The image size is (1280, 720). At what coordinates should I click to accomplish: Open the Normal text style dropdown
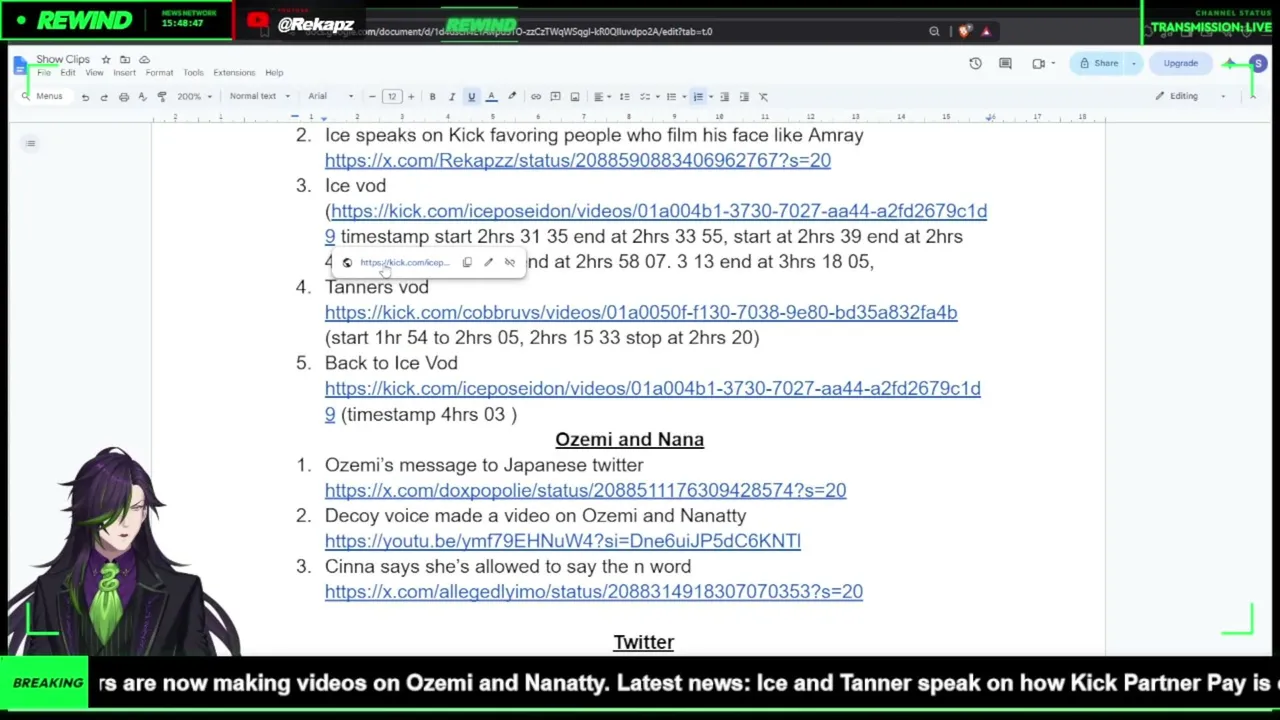pos(259,97)
